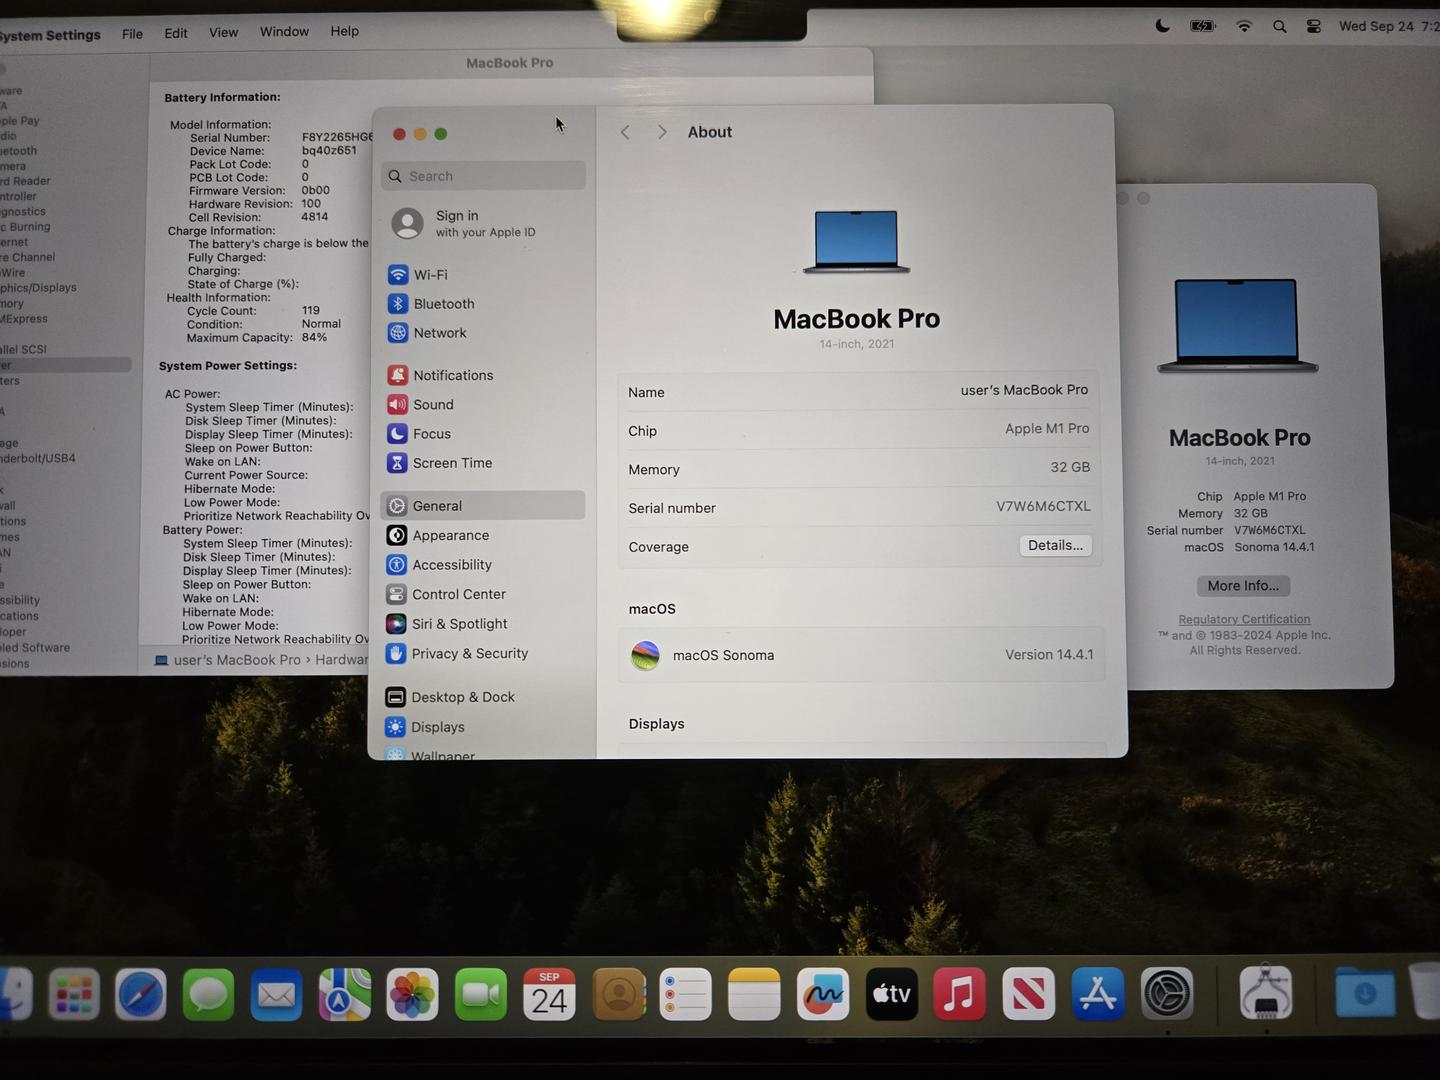Open App Store from the Dock

(1097, 995)
